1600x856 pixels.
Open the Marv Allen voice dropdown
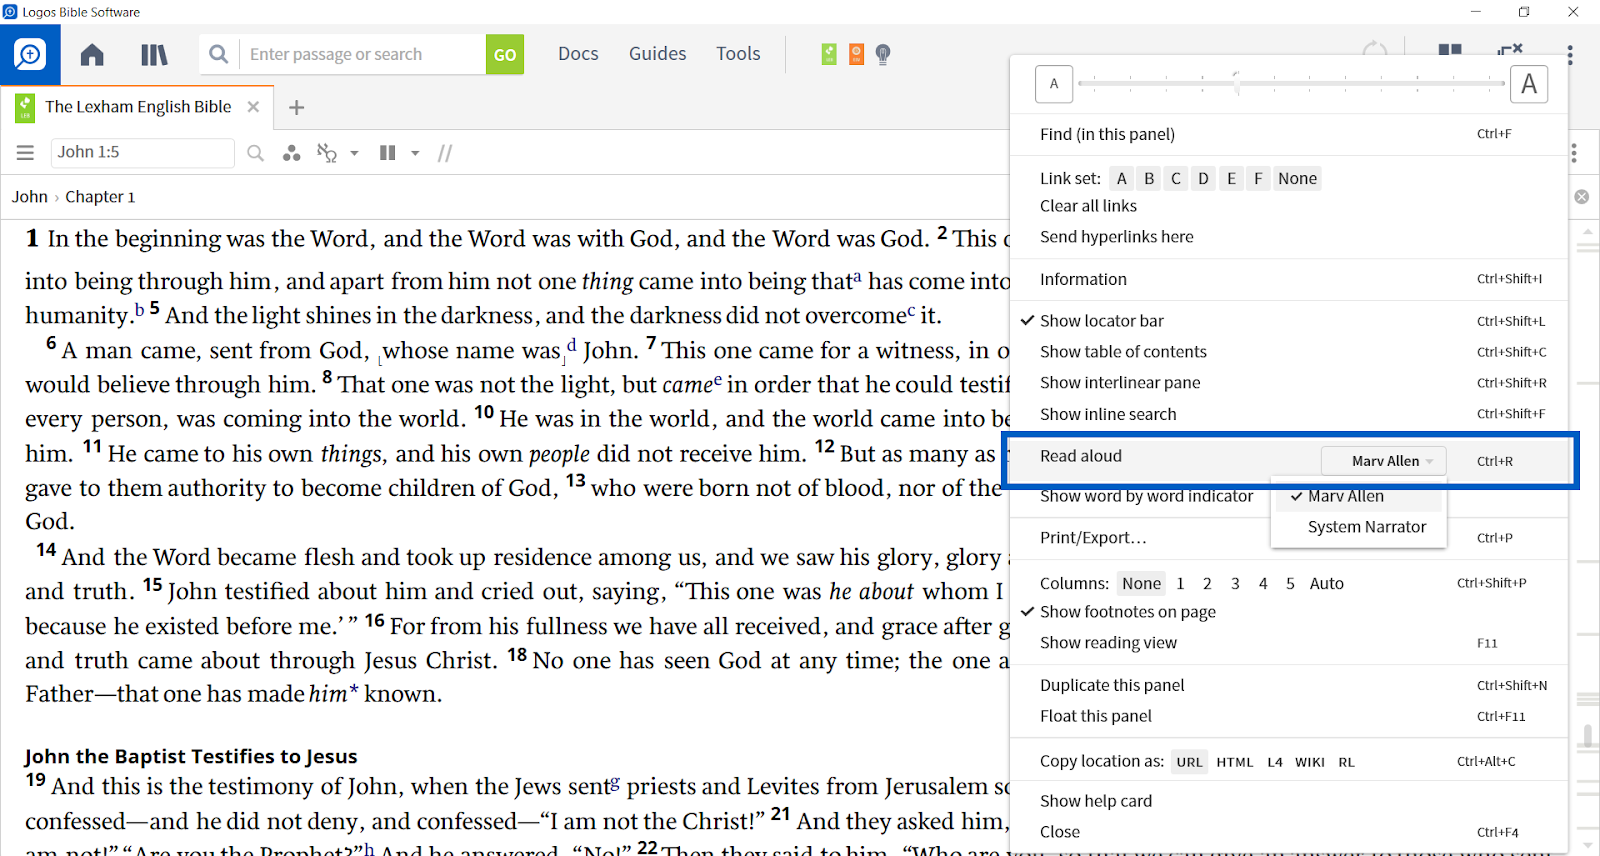click(x=1384, y=461)
